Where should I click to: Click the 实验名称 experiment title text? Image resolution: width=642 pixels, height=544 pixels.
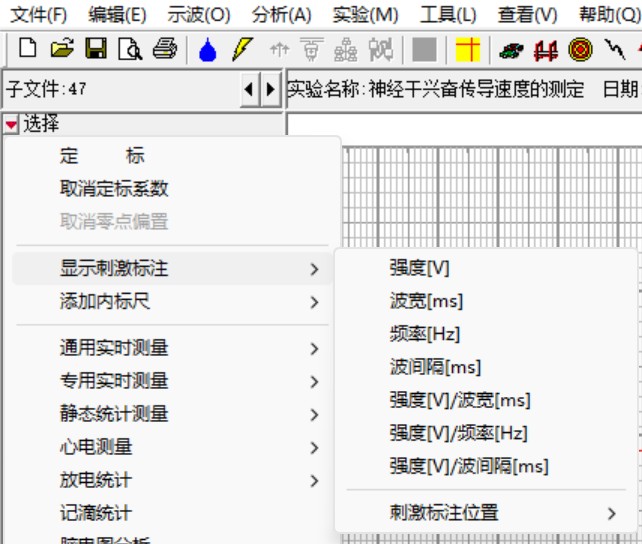click(x=436, y=89)
